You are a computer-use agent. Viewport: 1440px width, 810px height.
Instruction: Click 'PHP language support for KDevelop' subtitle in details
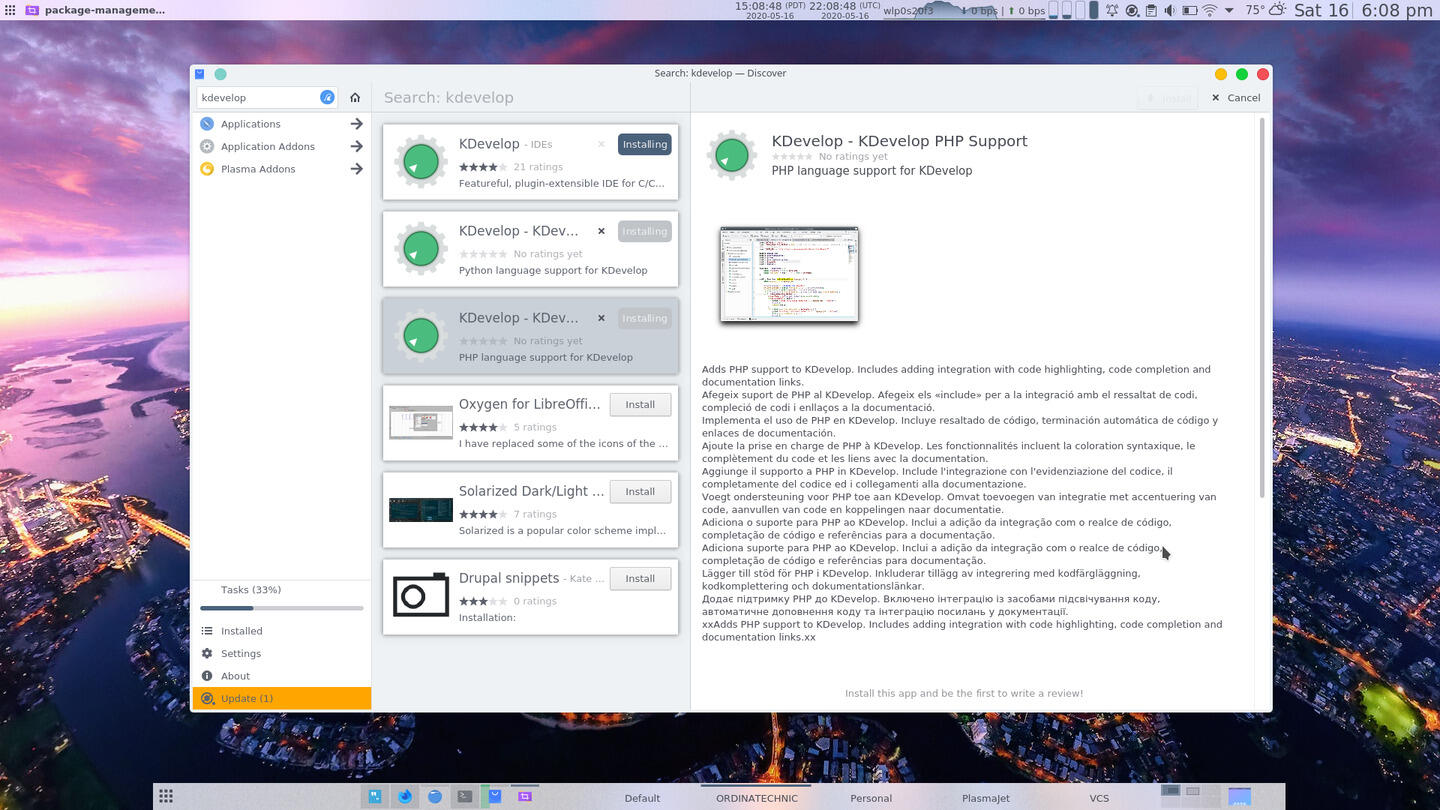(x=871, y=171)
